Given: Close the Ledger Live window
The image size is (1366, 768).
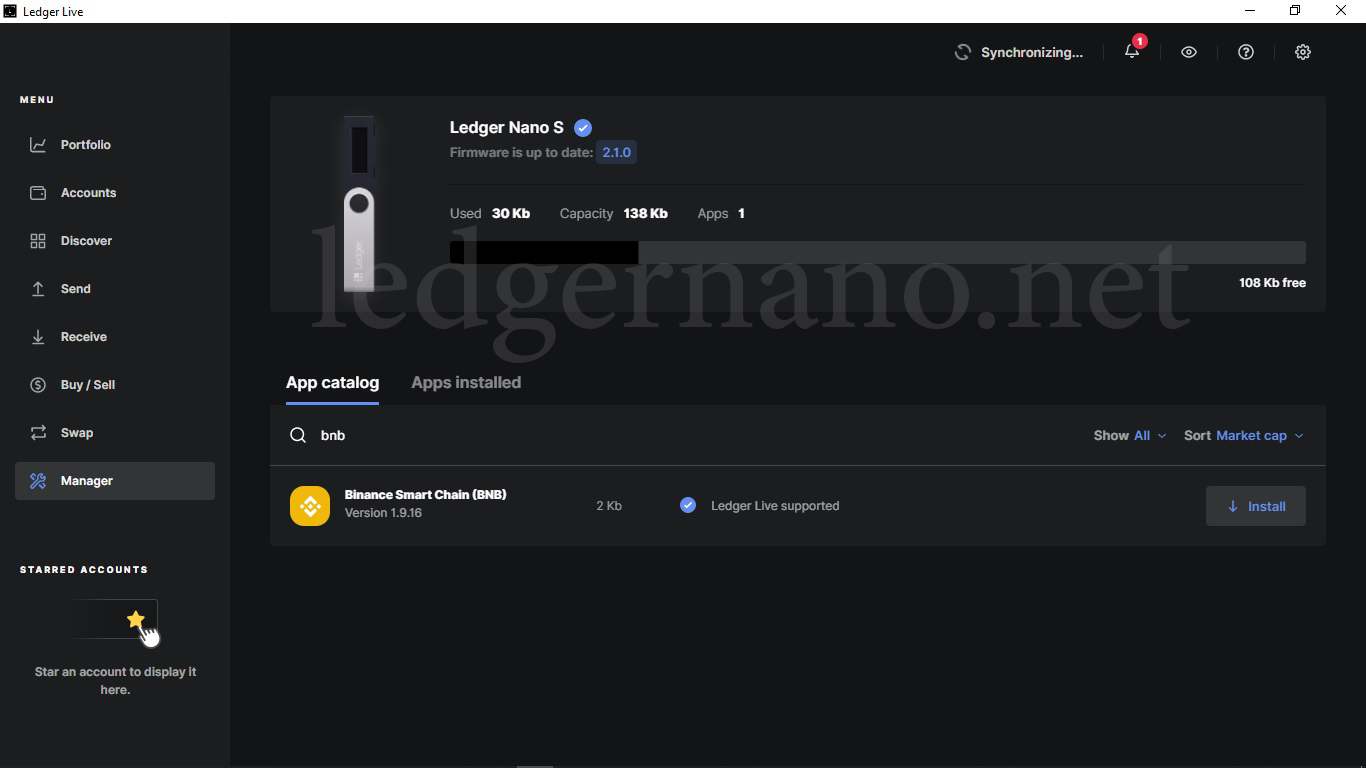Looking at the screenshot, I should pyautogui.click(x=1341, y=11).
